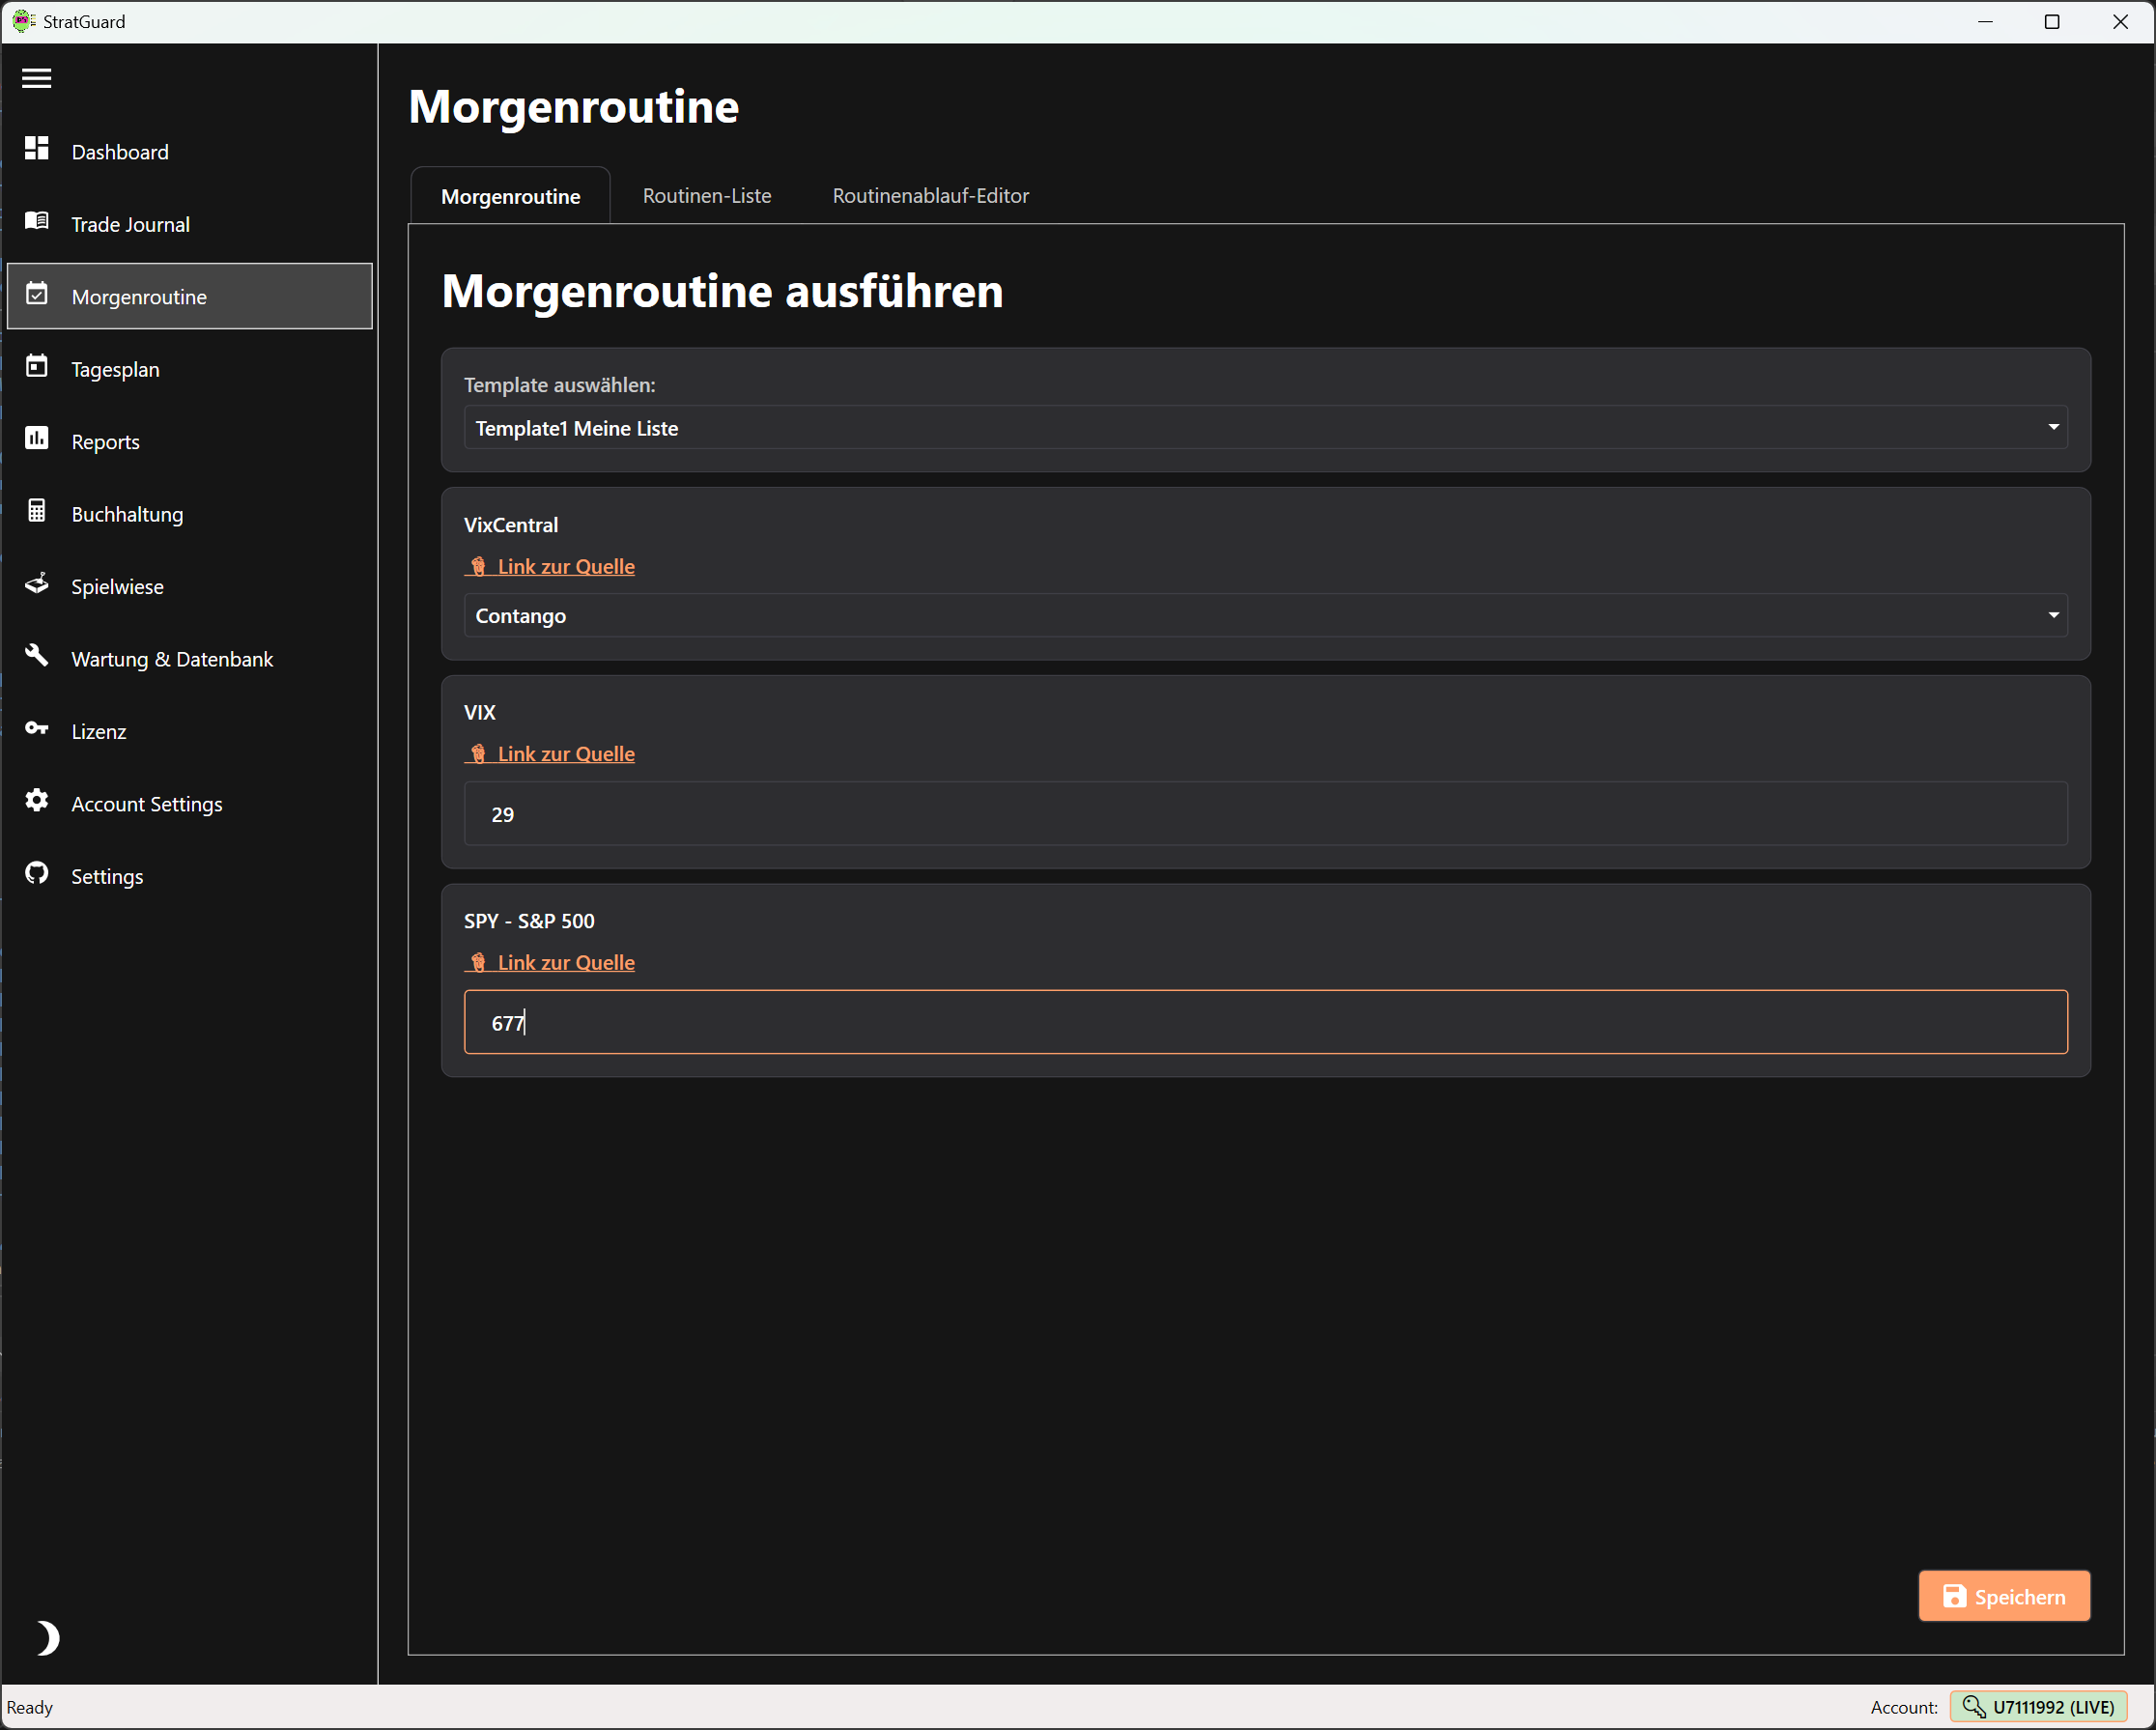
Task: Click the Spielwiese sandbox icon
Action: click(x=37, y=584)
